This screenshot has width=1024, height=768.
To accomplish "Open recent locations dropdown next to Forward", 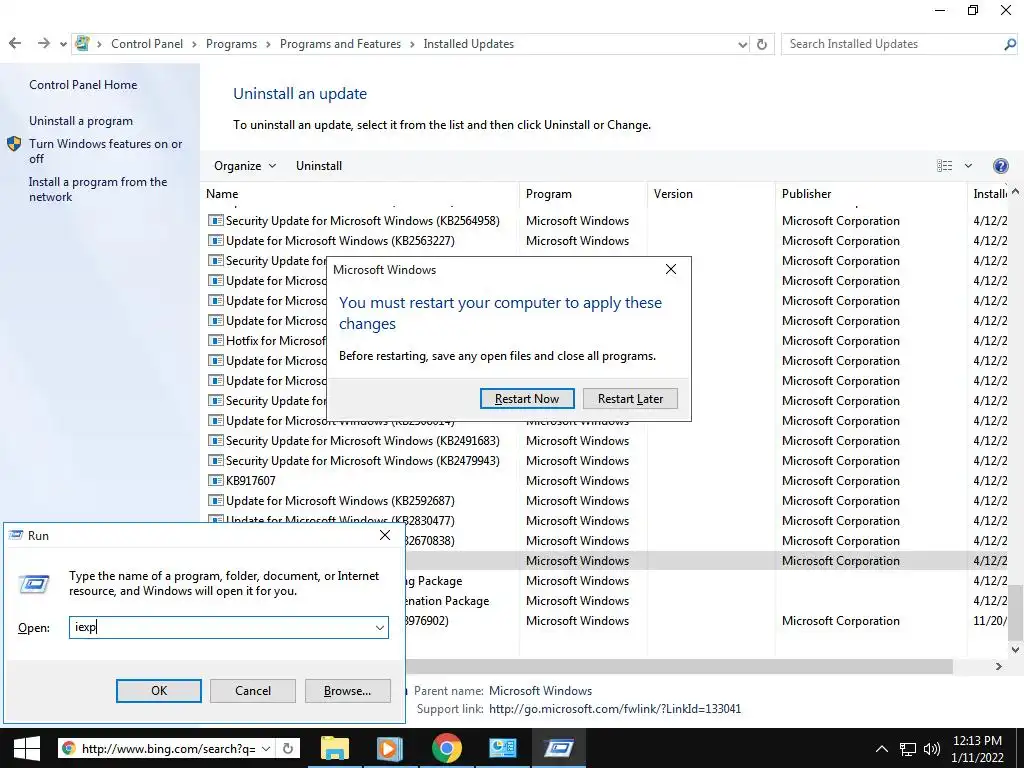I will [63, 44].
